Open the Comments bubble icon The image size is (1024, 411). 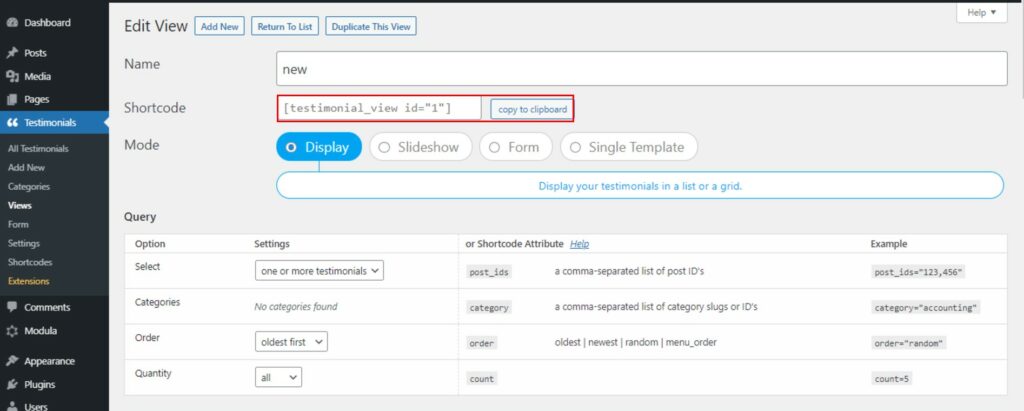click(x=12, y=307)
